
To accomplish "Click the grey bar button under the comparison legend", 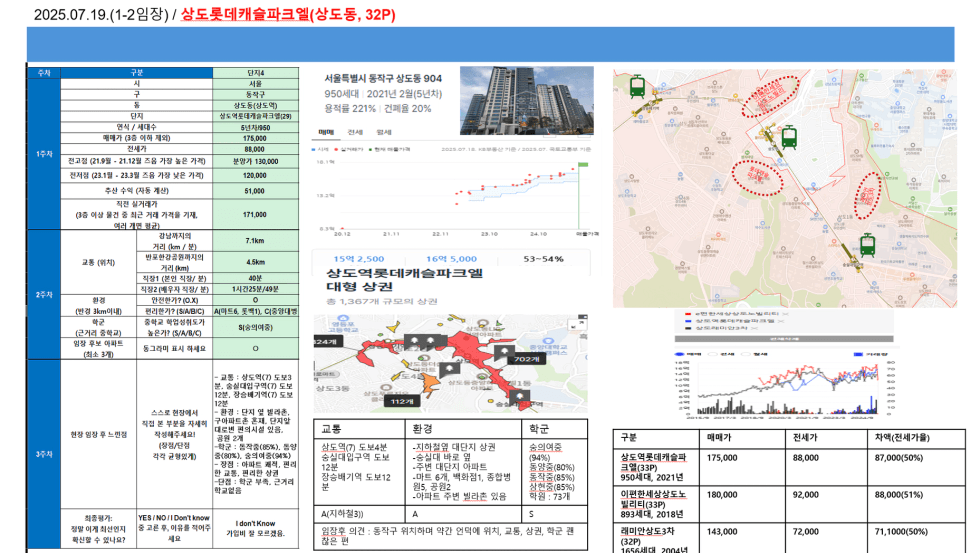I will 784,339.
